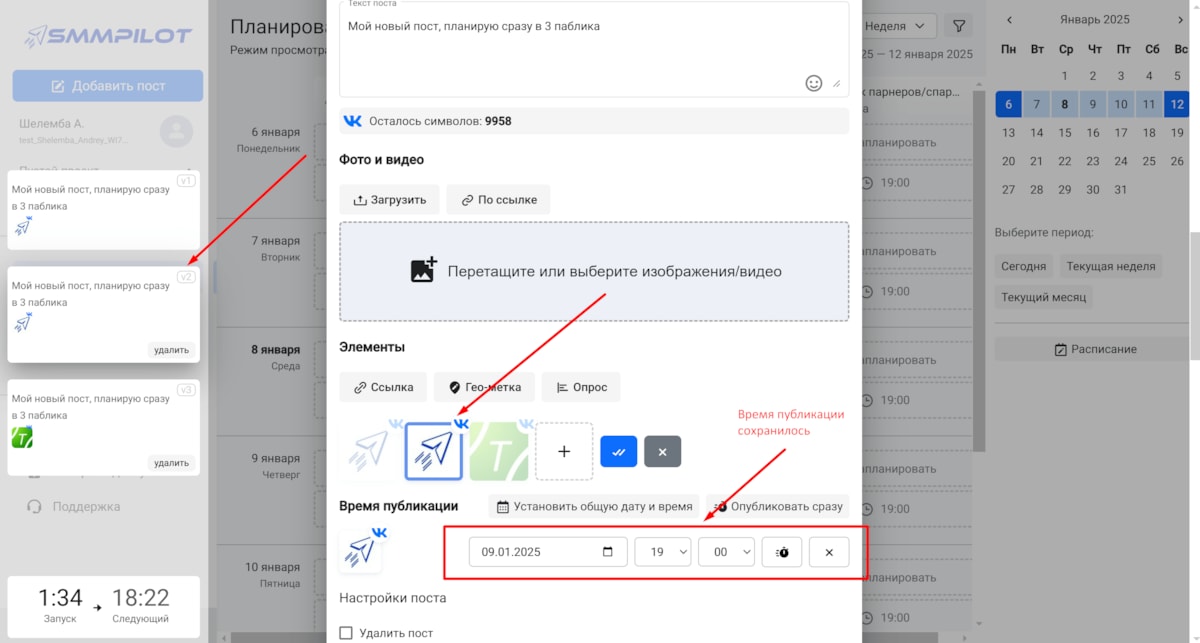
Task: Open Поддержка in sidebar
Action: [x=74, y=506]
